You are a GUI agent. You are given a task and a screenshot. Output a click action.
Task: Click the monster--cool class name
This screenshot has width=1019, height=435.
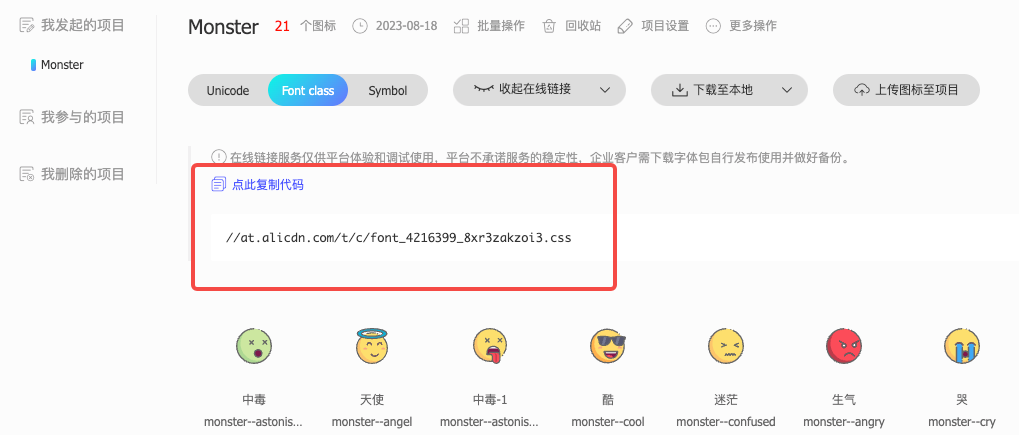click(x=608, y=422)
